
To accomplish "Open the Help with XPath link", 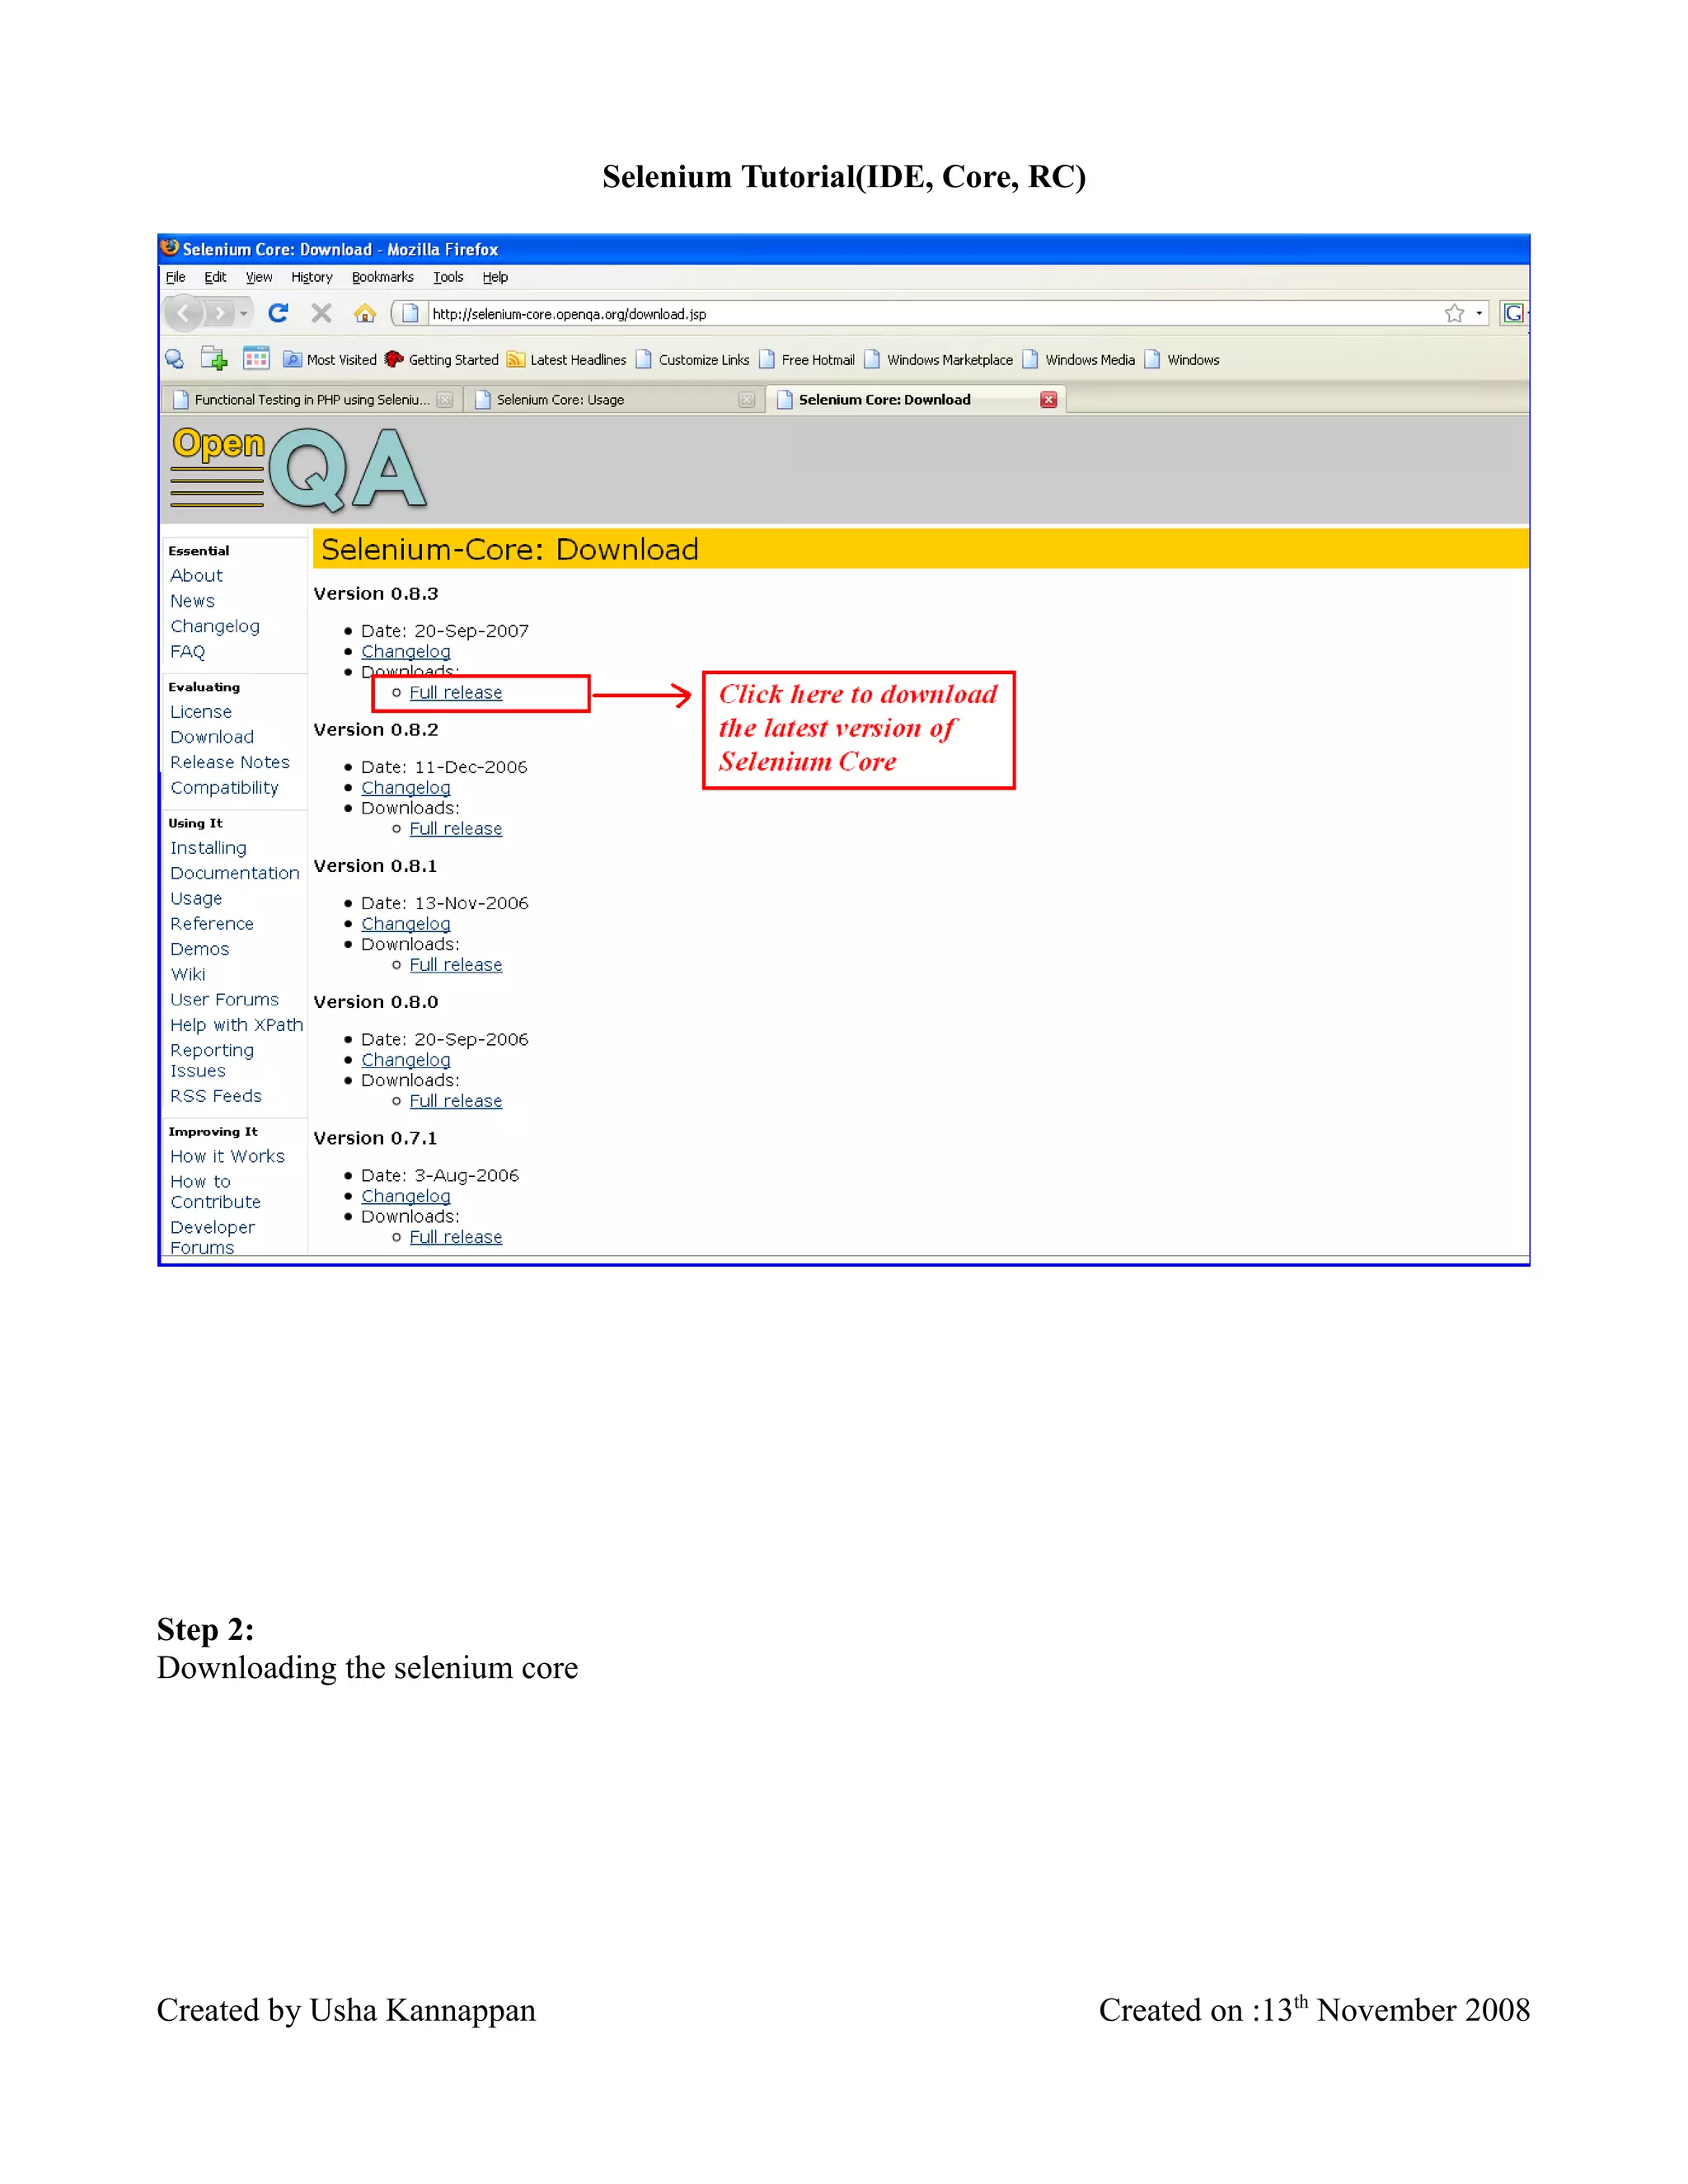I will click(x=236, y=1025).
